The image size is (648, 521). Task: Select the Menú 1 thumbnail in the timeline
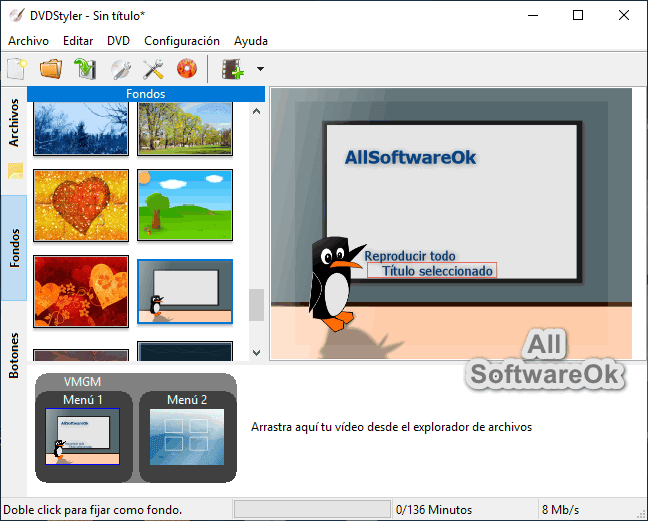click(x=83, y=436)
